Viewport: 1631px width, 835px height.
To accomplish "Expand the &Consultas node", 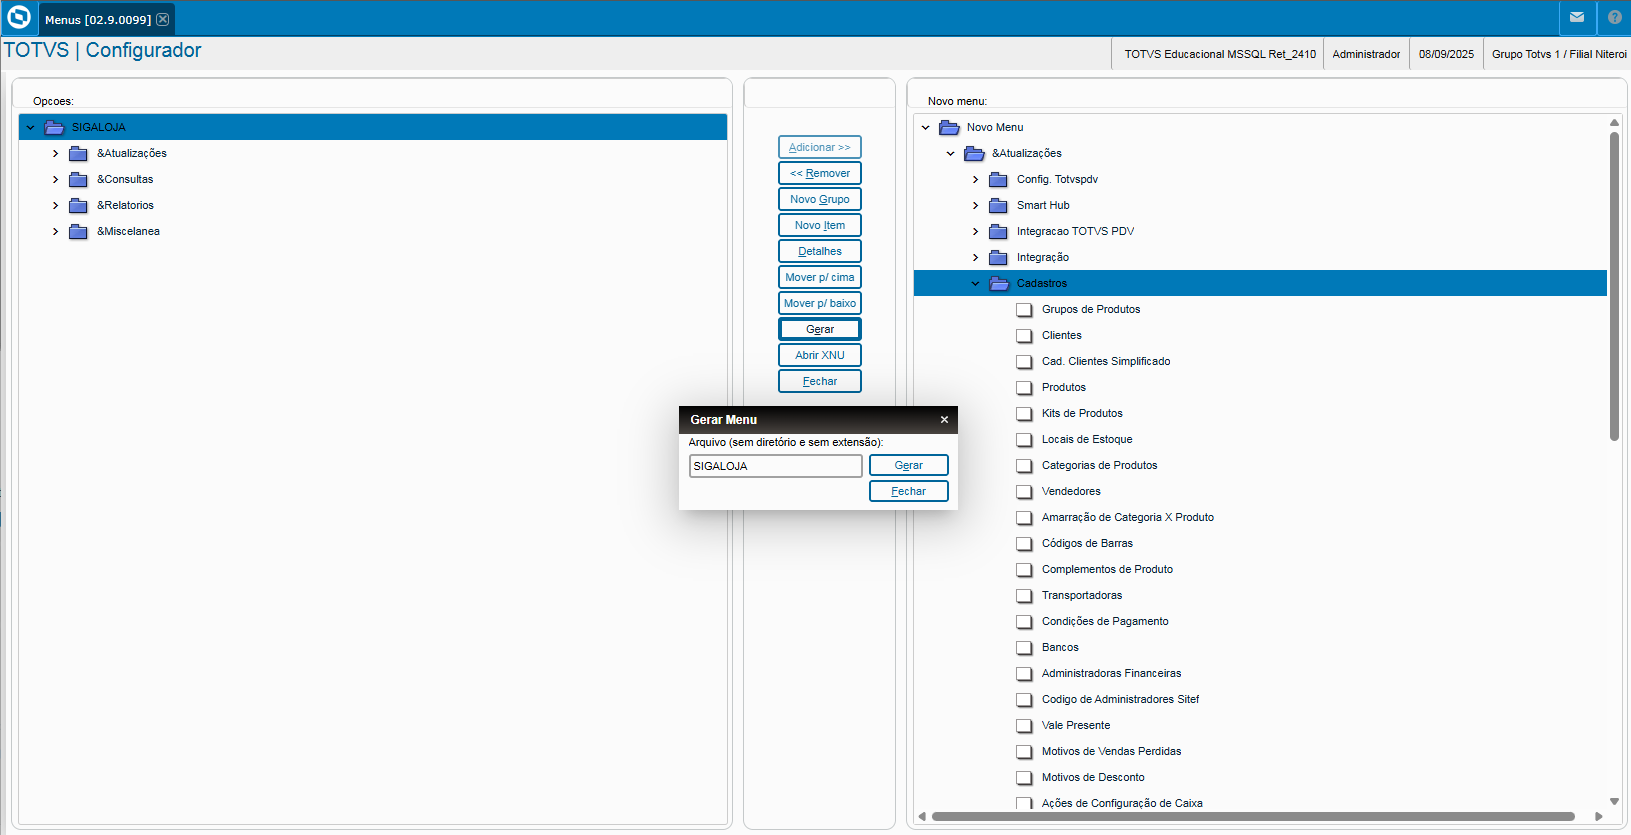I will click(55, 179).
